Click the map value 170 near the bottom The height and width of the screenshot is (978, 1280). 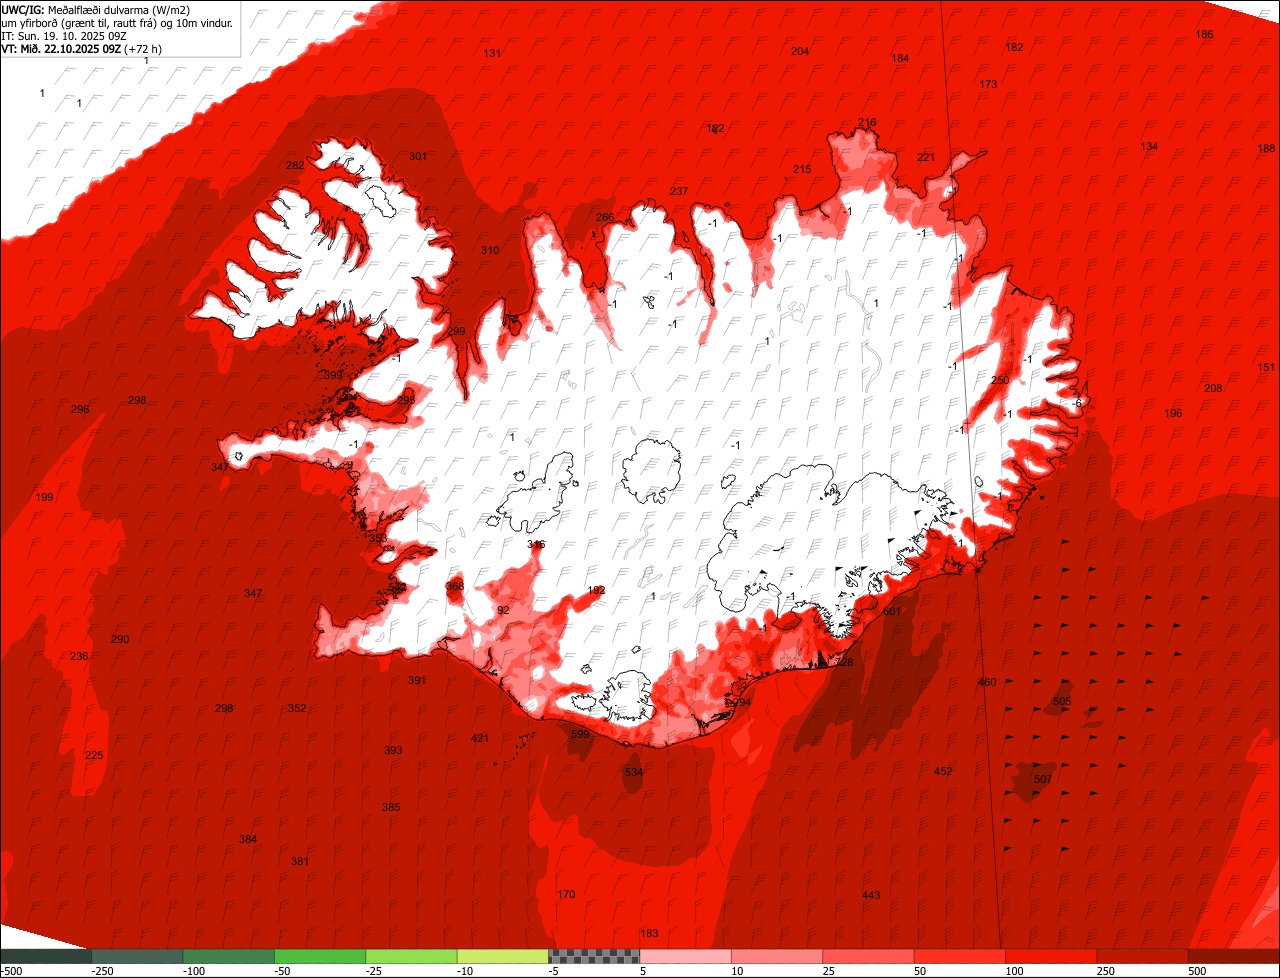click(x=566, y=894)
